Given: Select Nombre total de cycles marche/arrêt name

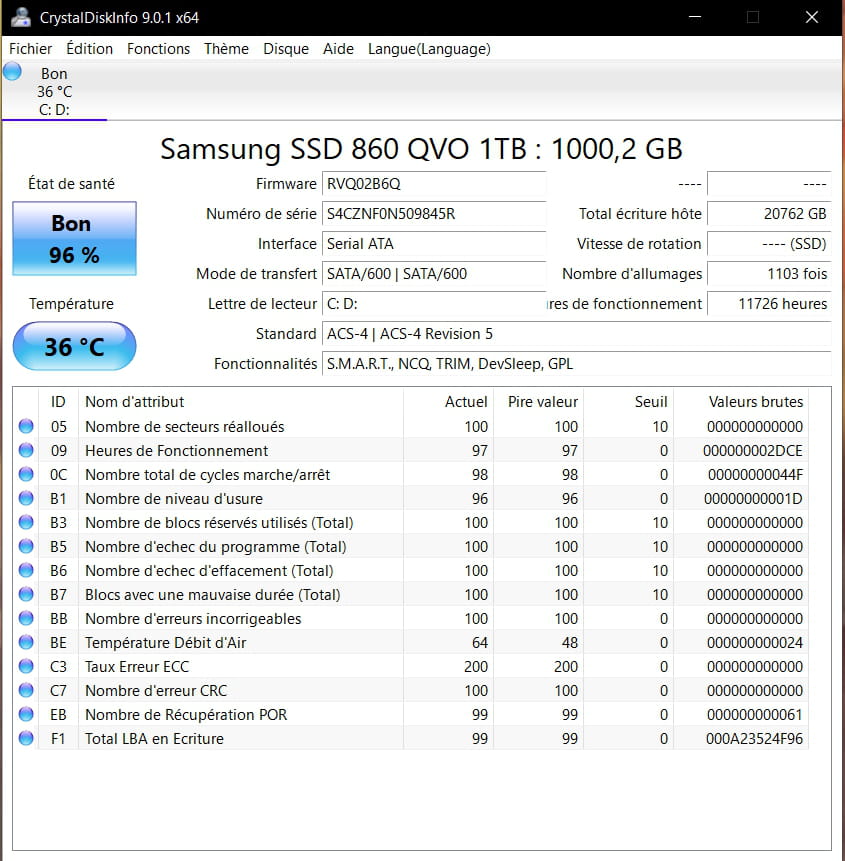Looking at the screenshot, I should pyautogui.click(x=208, y=474).
